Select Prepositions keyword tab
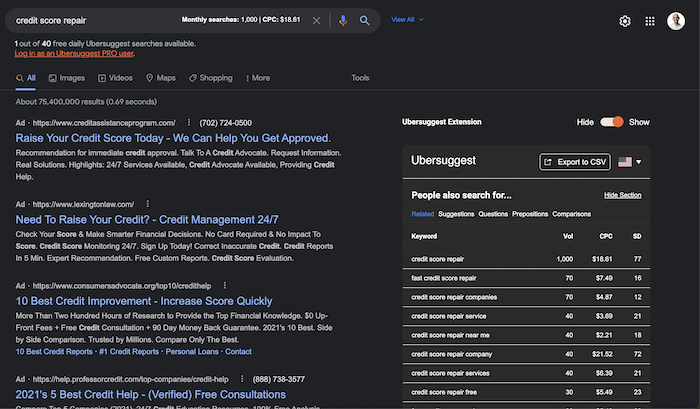 (530, 214)
